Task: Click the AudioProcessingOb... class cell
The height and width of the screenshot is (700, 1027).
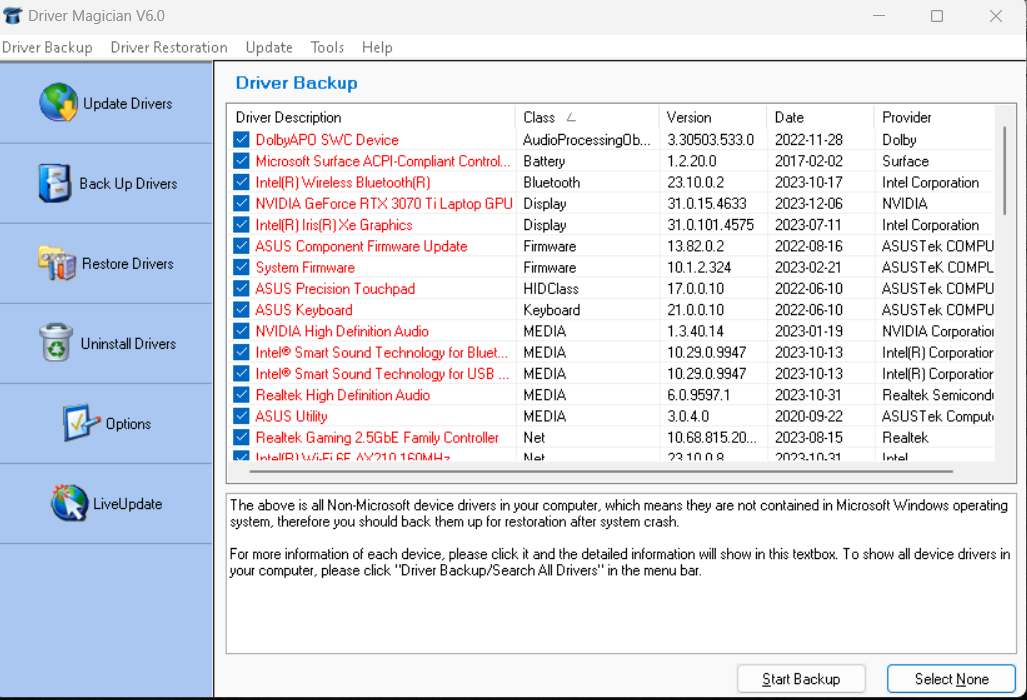Action: (587, 139)
